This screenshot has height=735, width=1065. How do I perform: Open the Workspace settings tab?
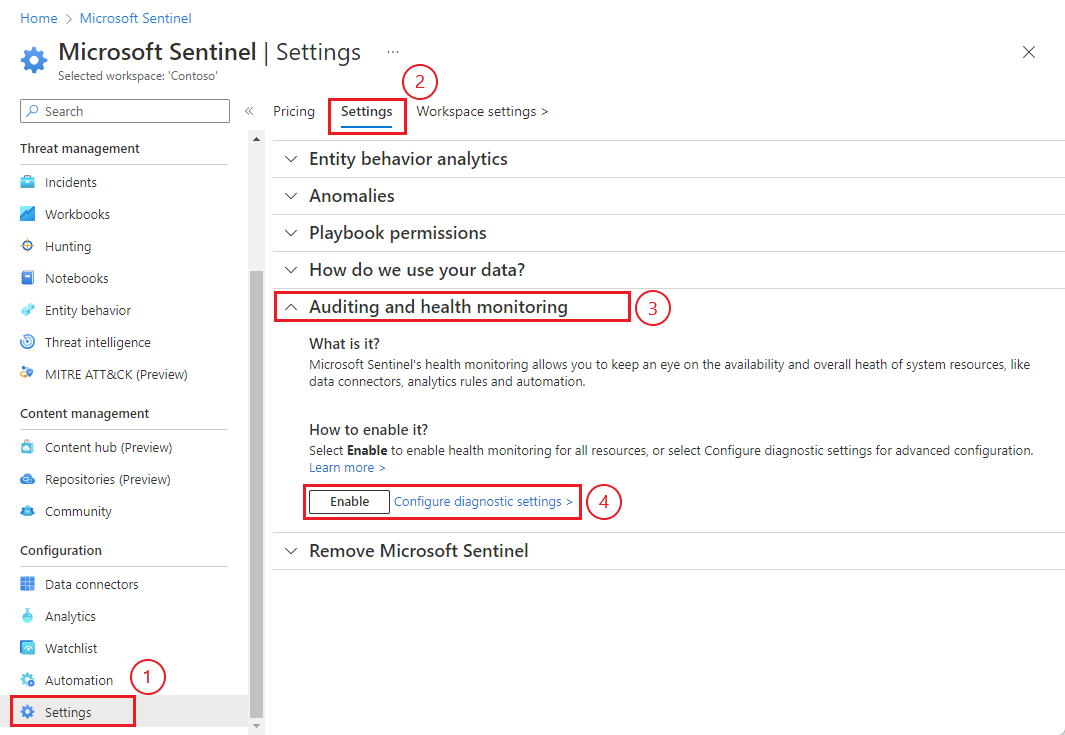pyautogui.click(x=482, y=111)
